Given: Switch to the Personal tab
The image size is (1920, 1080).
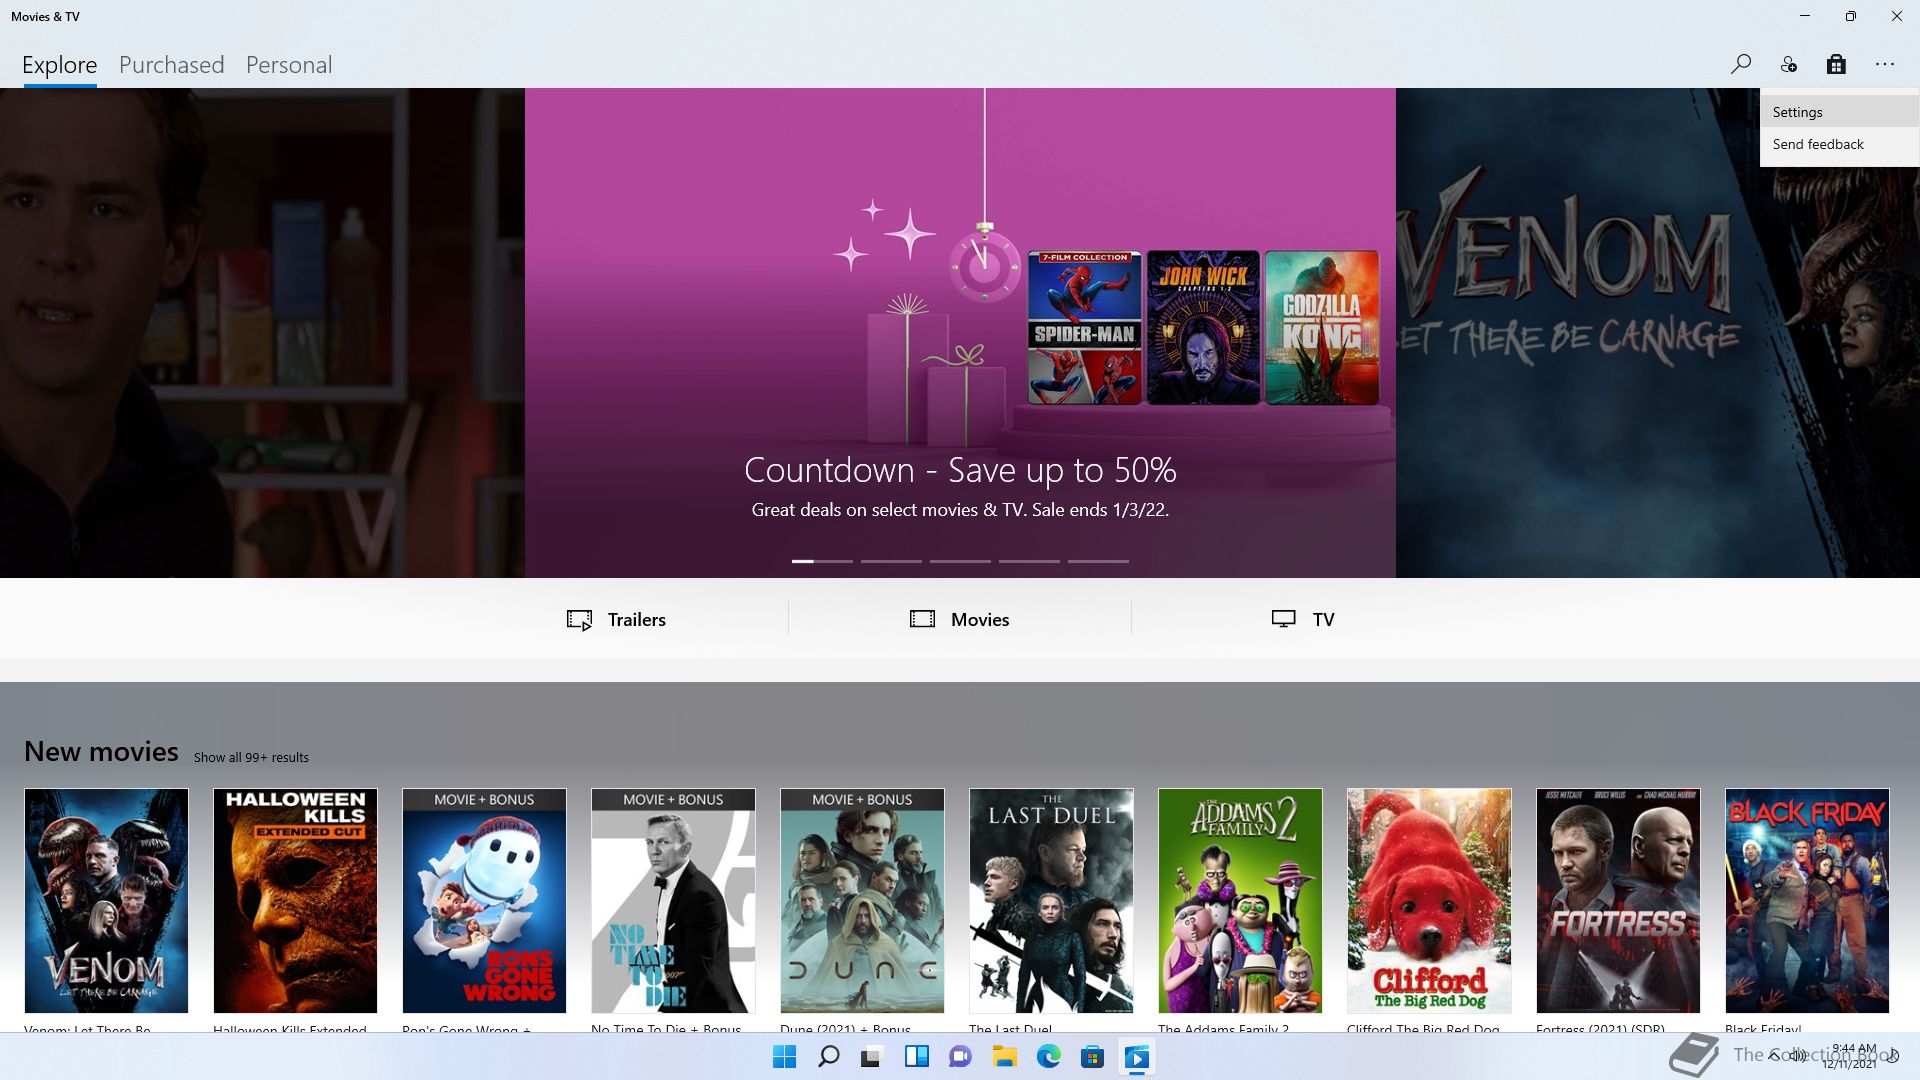Looking at the screenshot, I should (288, 65).
